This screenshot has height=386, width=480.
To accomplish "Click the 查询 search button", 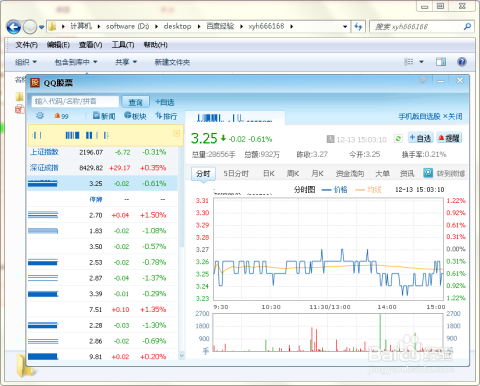I will point(135,102).
